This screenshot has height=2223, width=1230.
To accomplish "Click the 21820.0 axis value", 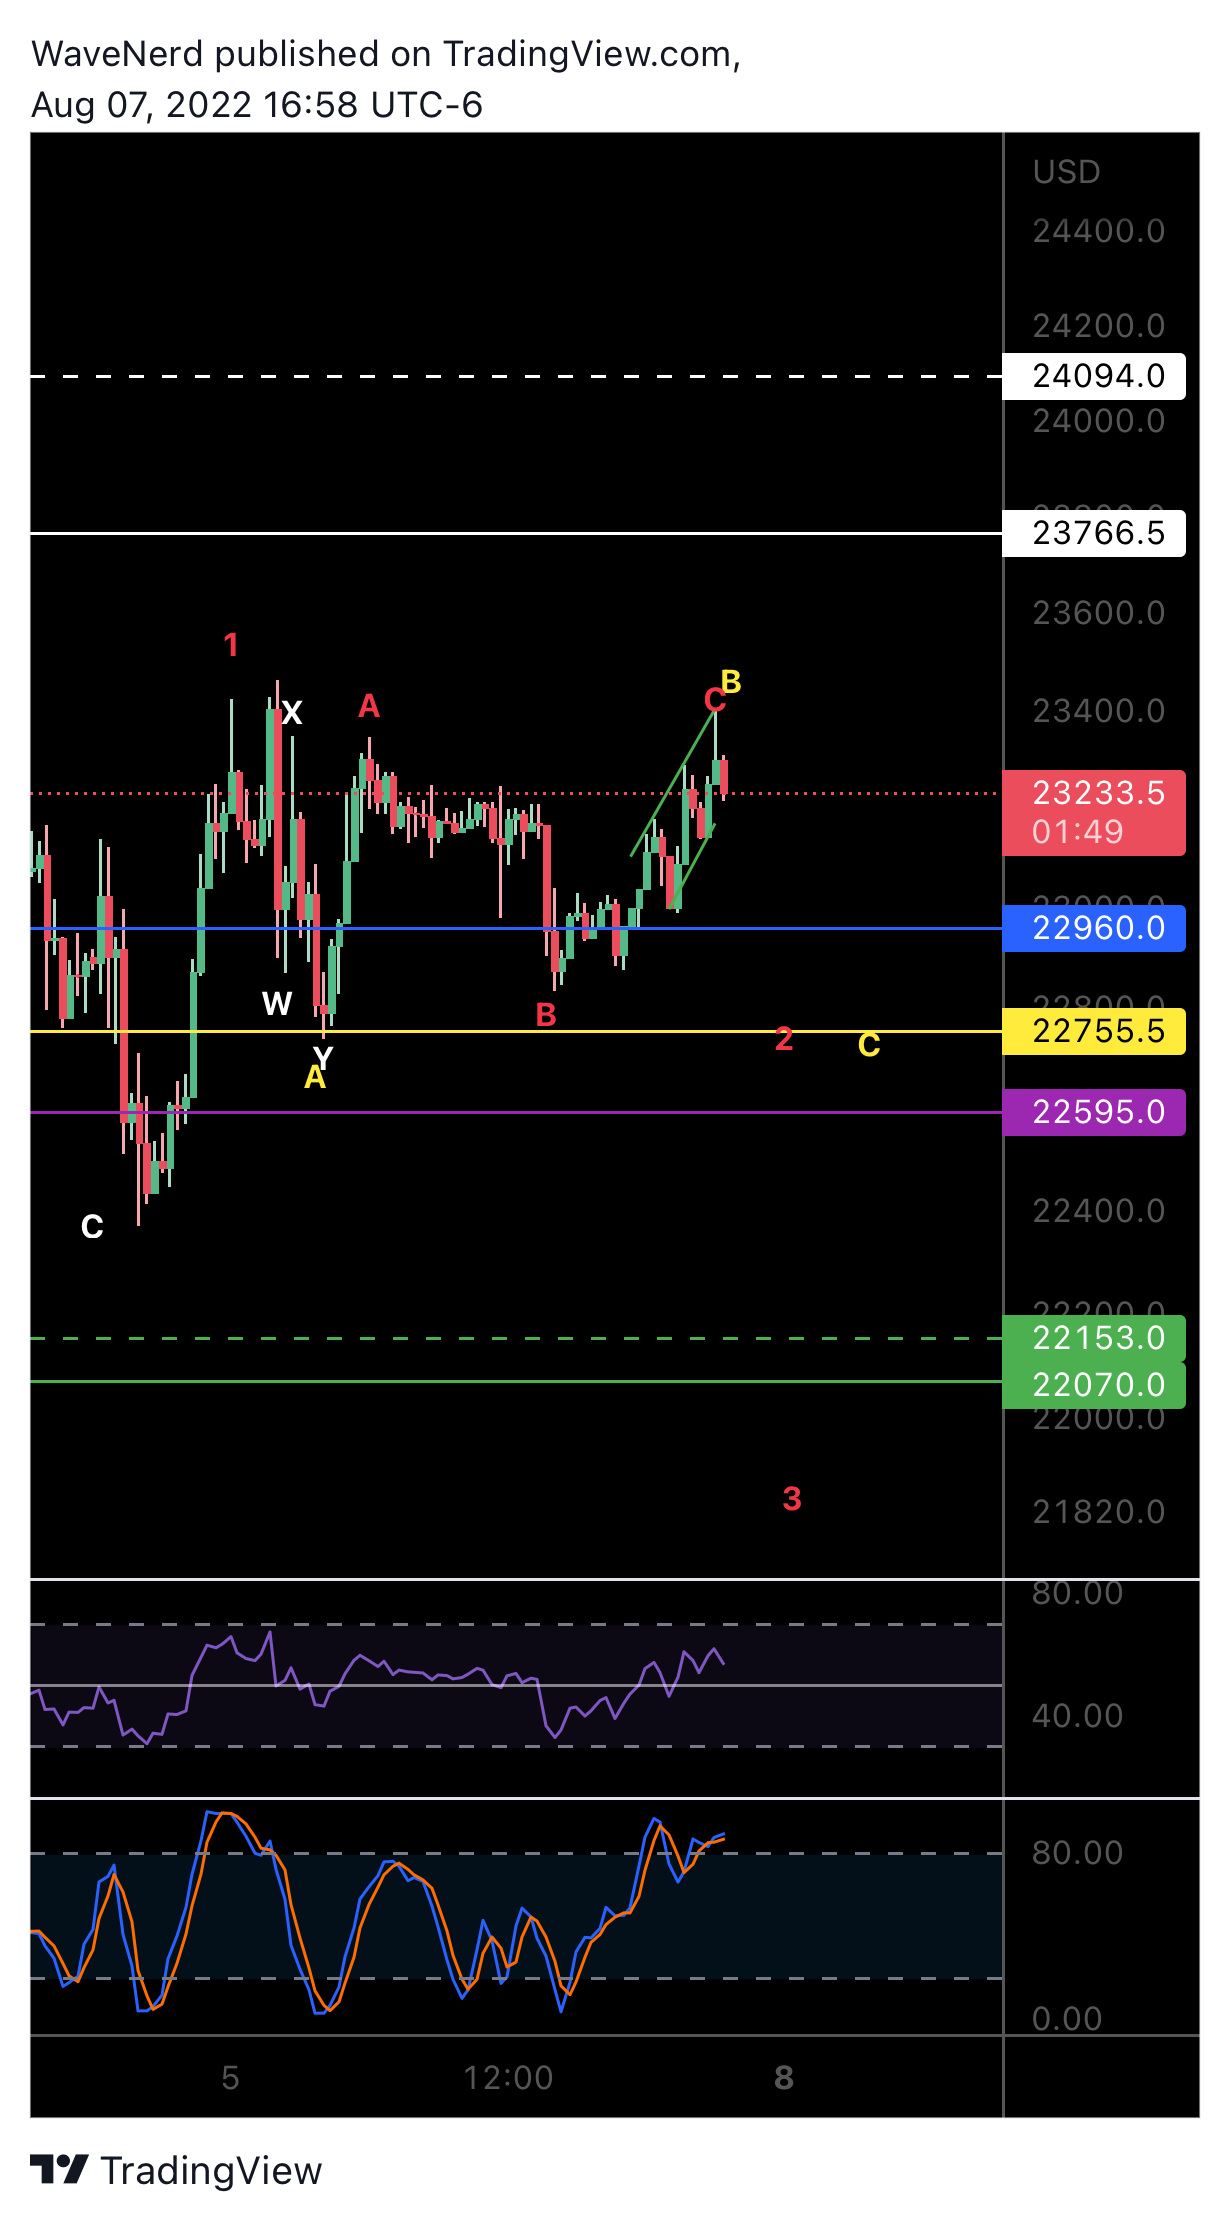I will coord(1098,1512).
